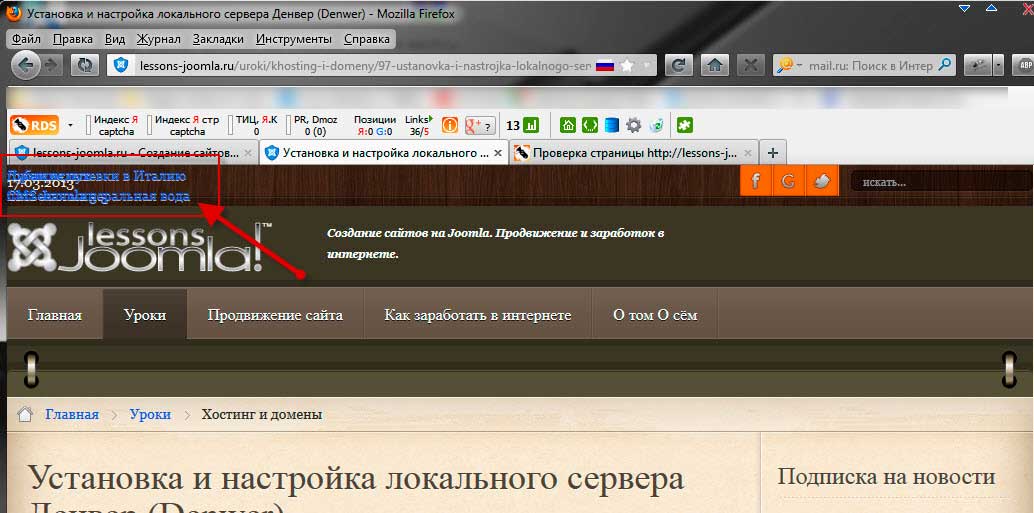Viewport: 1034px width, 513px height.
Task: Click the shield site-identity icon in address bar
Action: (x=121, y=65)
